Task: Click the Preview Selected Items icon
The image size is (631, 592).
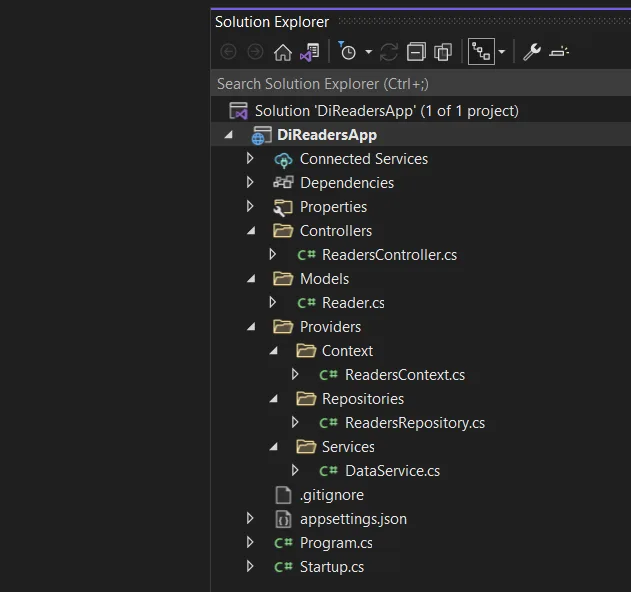Action: click(x=560, y=52)
